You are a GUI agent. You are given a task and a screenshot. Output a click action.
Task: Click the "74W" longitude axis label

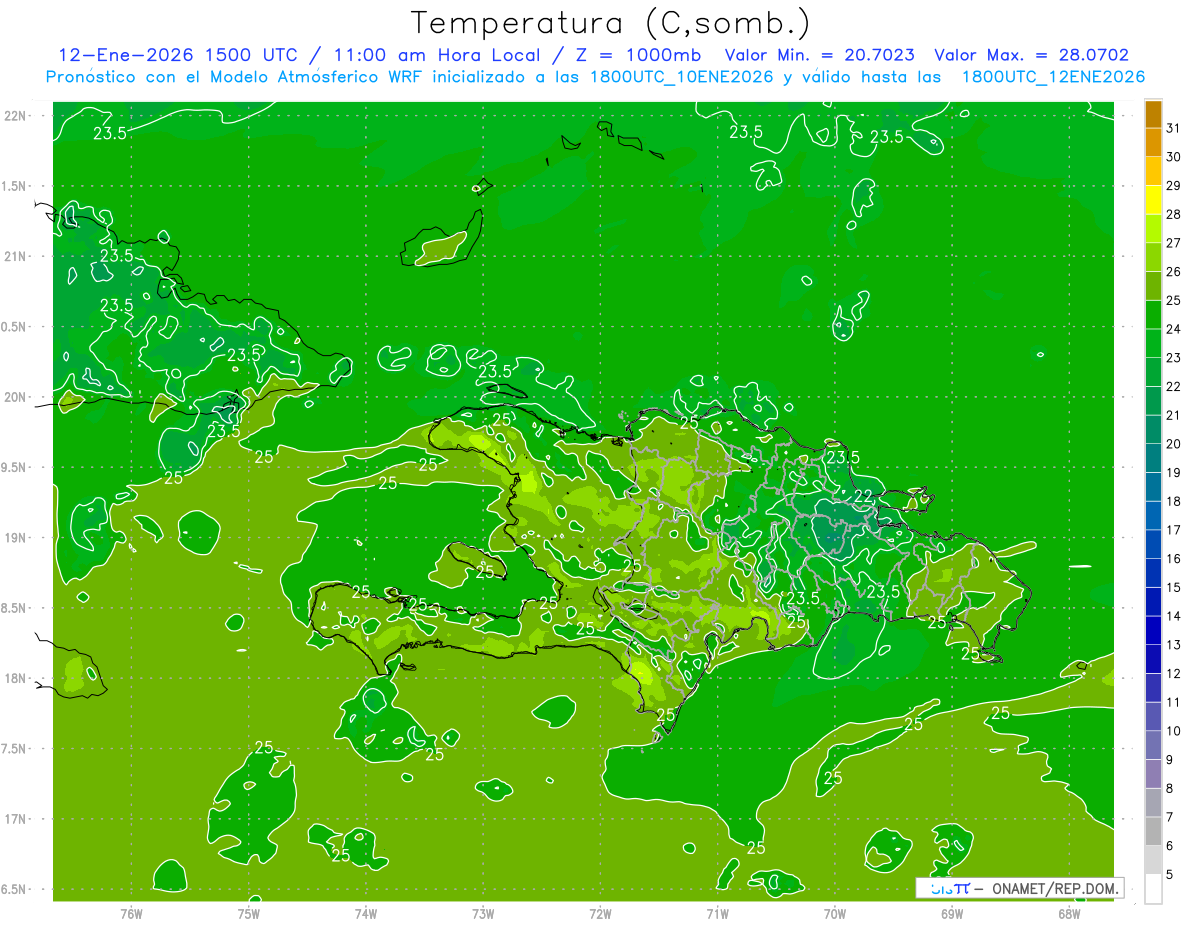pos(365,914)
